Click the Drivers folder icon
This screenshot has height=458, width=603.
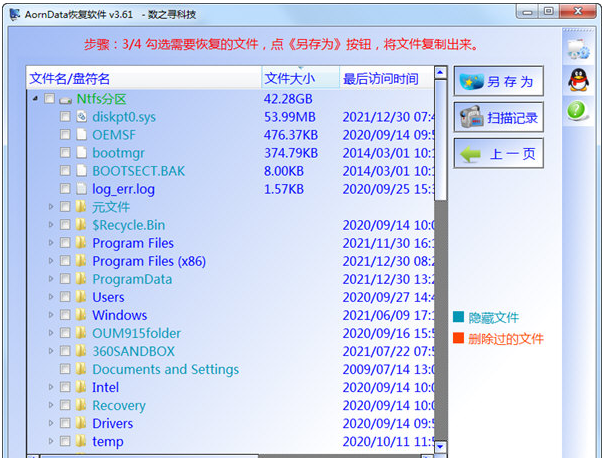[81, 423]
